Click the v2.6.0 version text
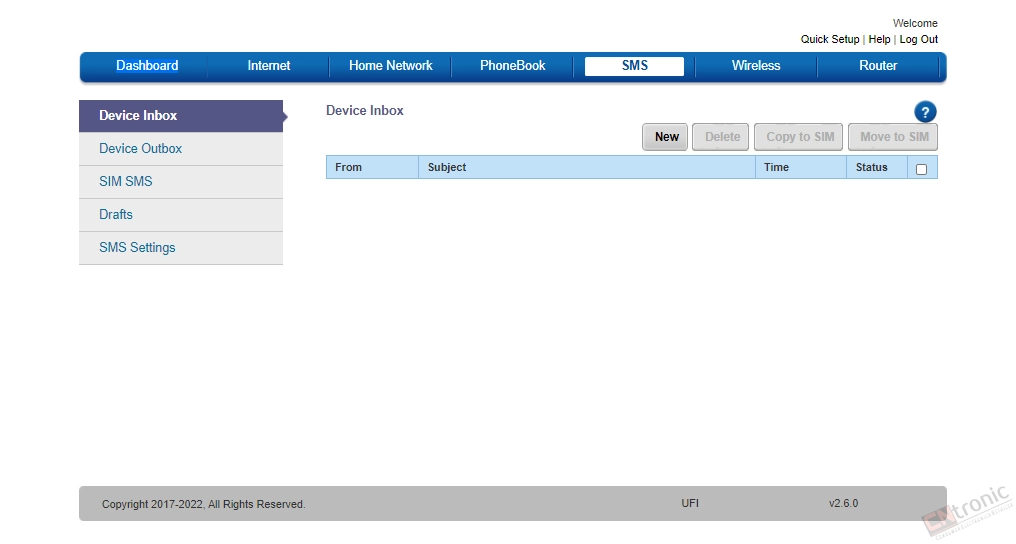Image resolution: width=1016 pixels, height=544 pixels. (843, 503)
